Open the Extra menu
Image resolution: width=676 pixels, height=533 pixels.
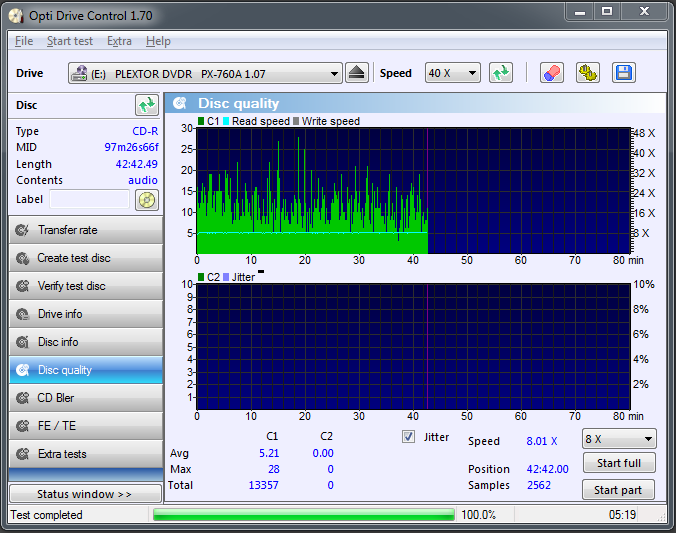[119, 41]
